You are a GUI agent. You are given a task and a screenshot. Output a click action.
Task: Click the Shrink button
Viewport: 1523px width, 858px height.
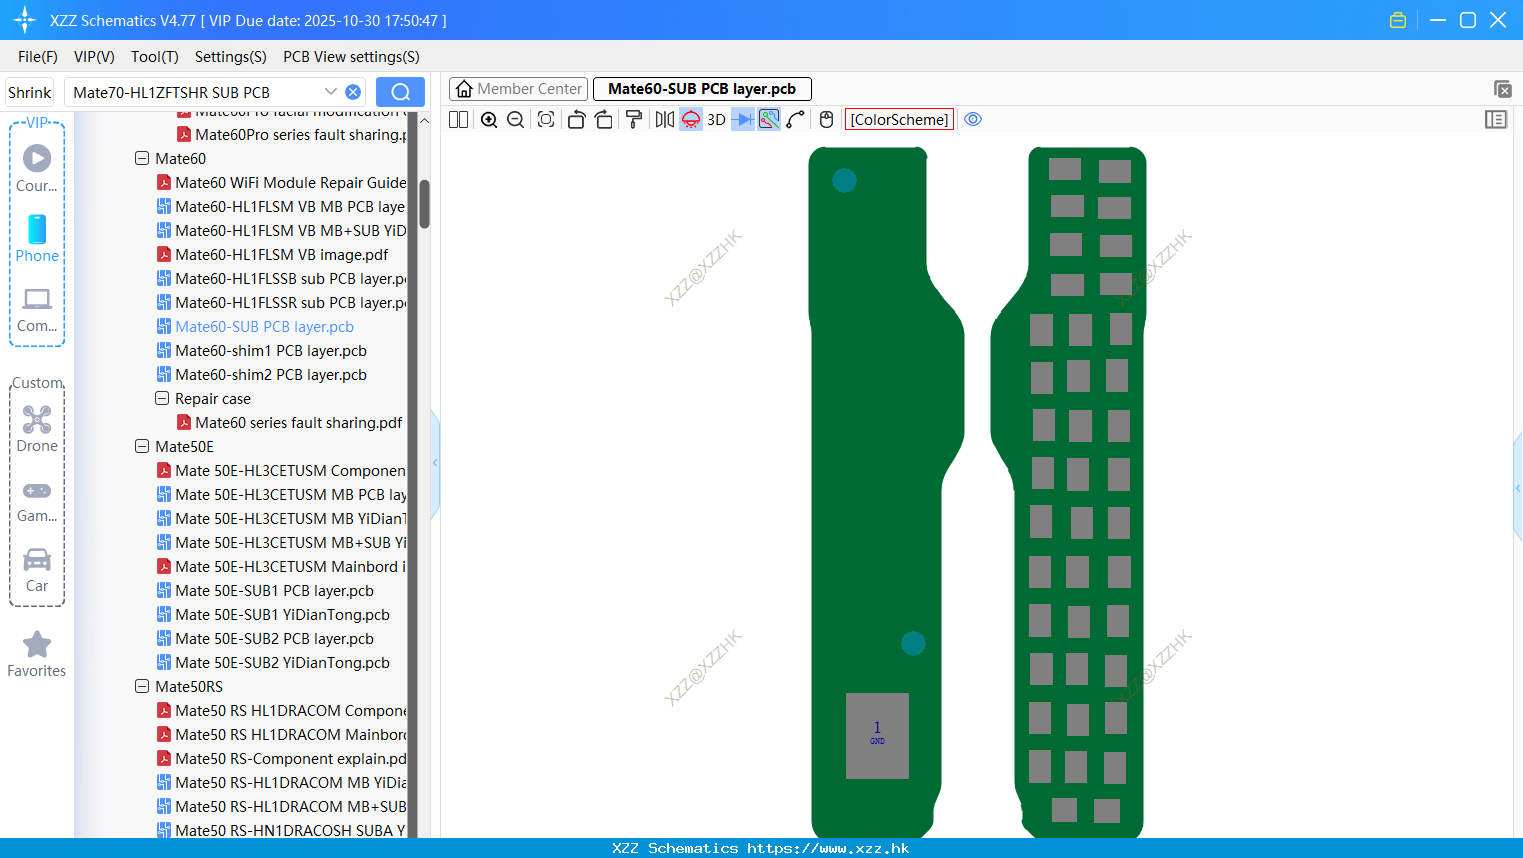point(30,92)
